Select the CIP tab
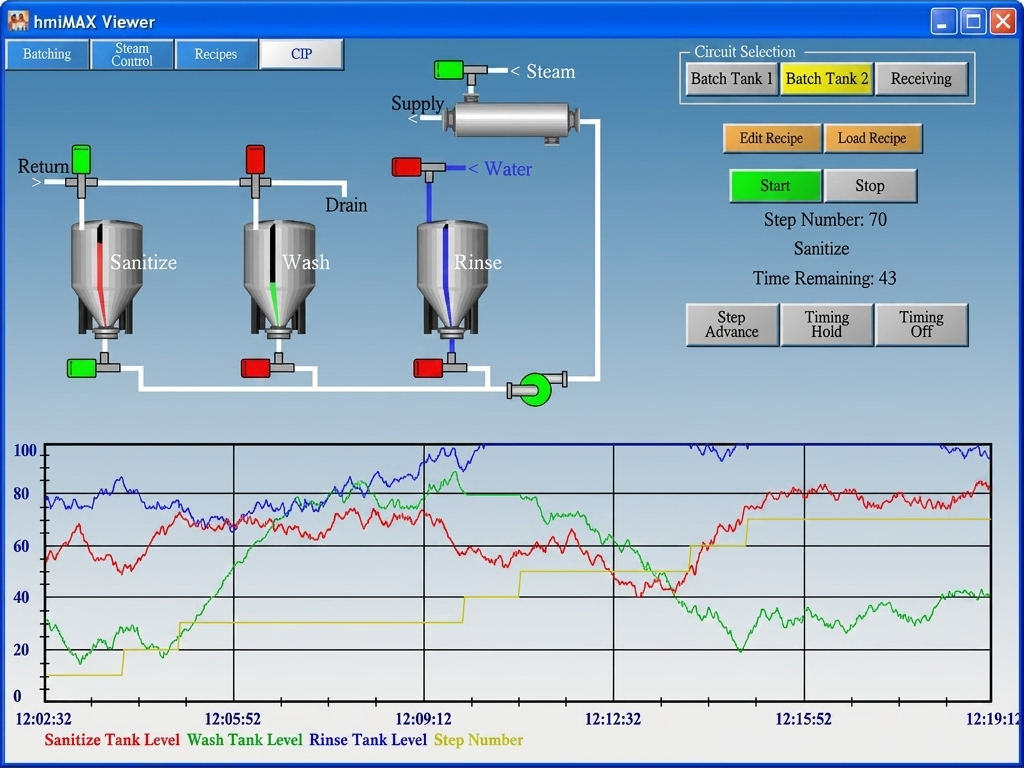The width and height of the screenshot is (1024, 768). pos(301,54)
